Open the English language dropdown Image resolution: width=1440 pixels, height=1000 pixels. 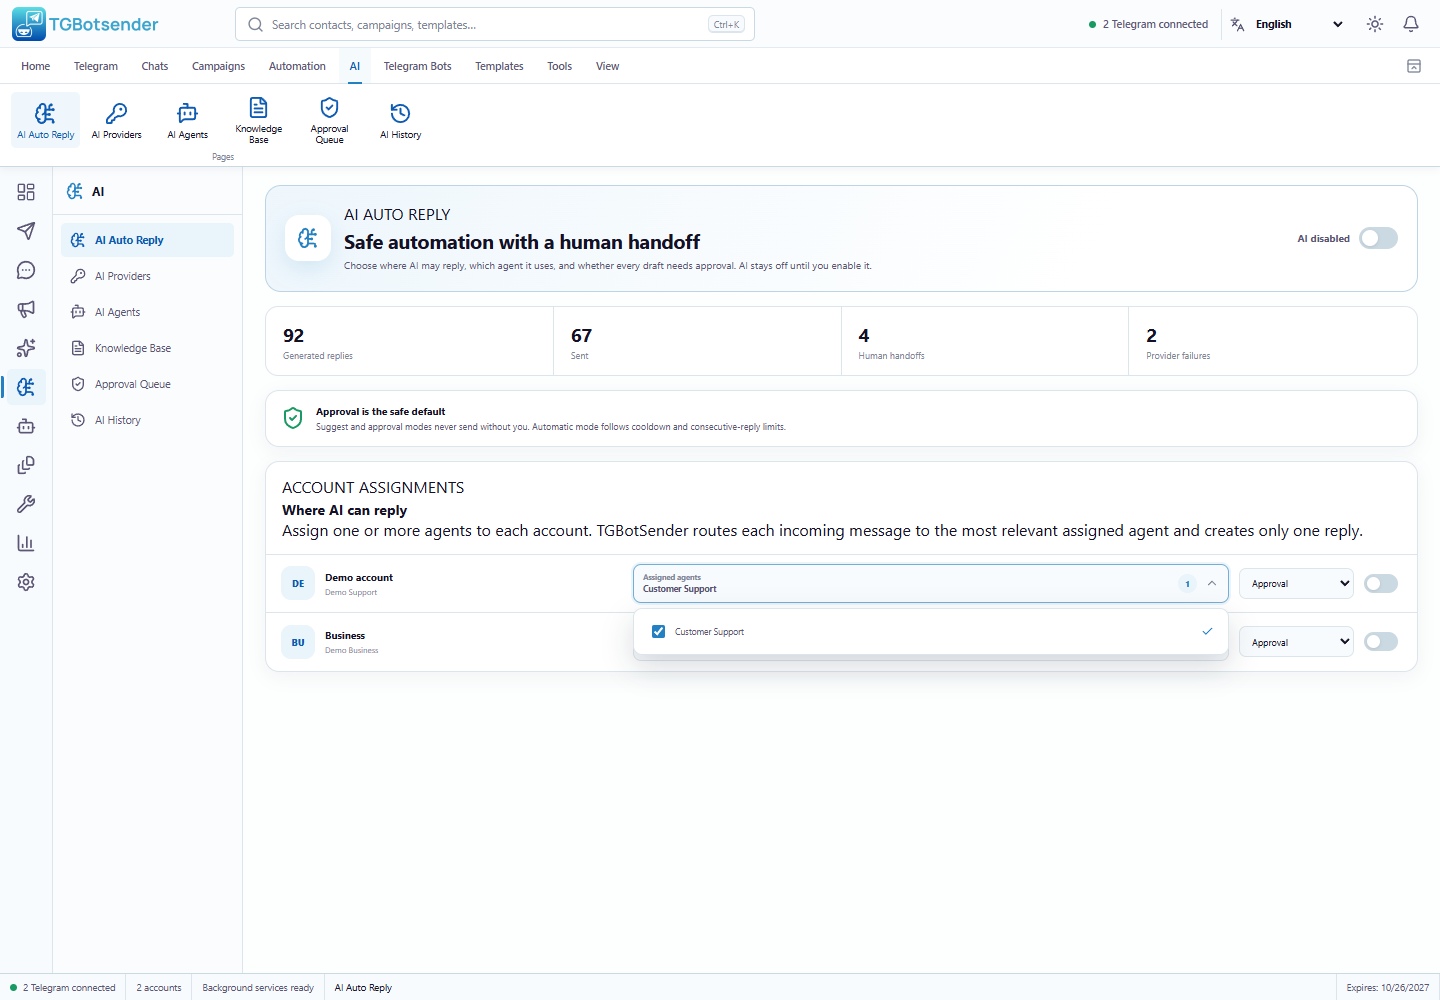[1288, 24]
